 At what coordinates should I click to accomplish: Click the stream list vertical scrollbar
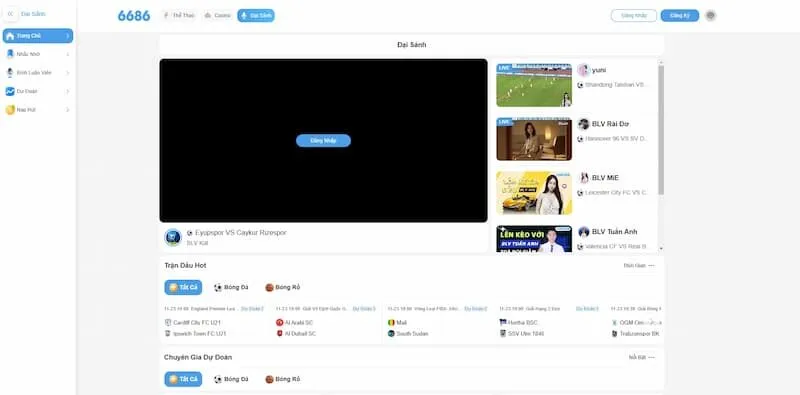(x=661, y=130)
